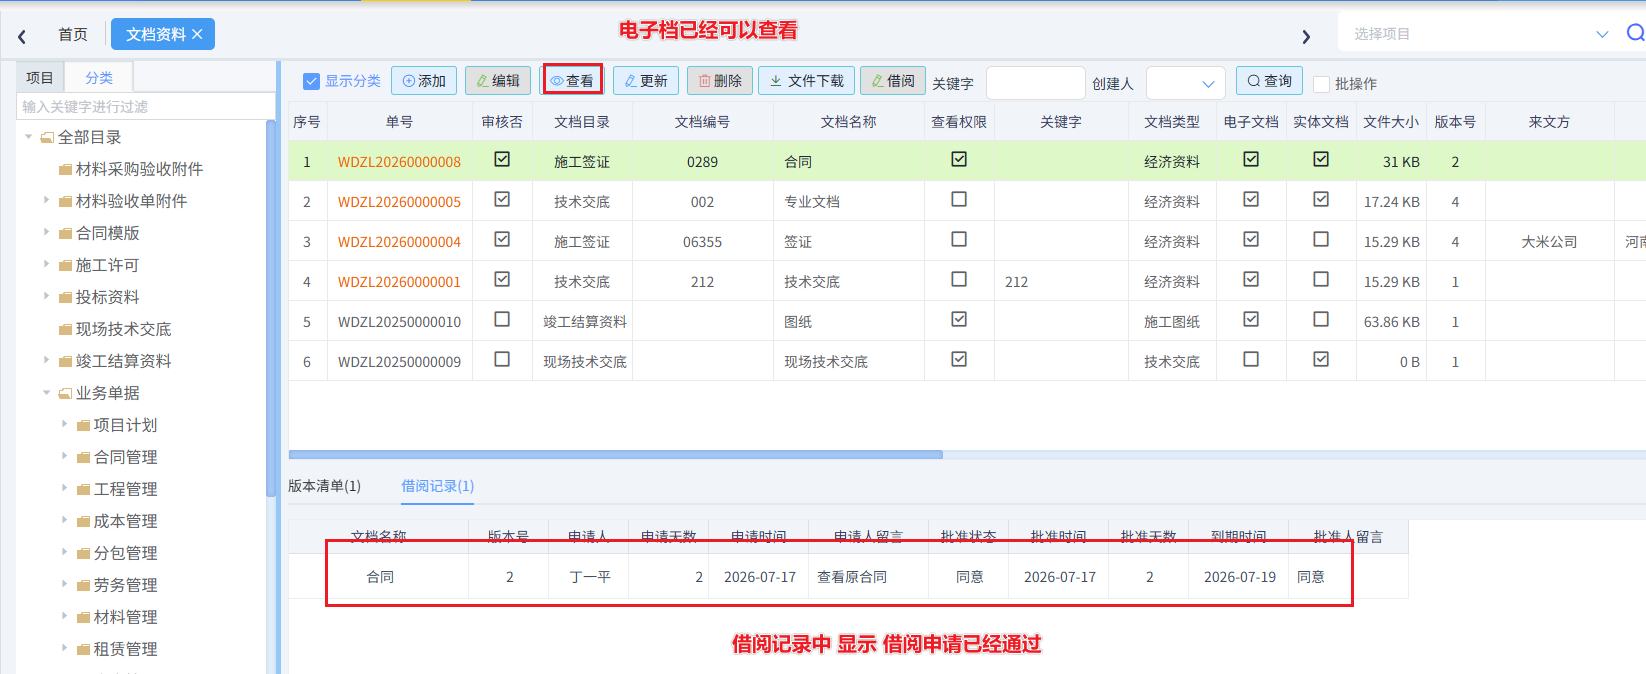Image resolution: width=1646 pixels, height=674 pixels.
Task: Expand the 施工许可 node arrow
Action: pyautogui.click(x=46, y=264)
